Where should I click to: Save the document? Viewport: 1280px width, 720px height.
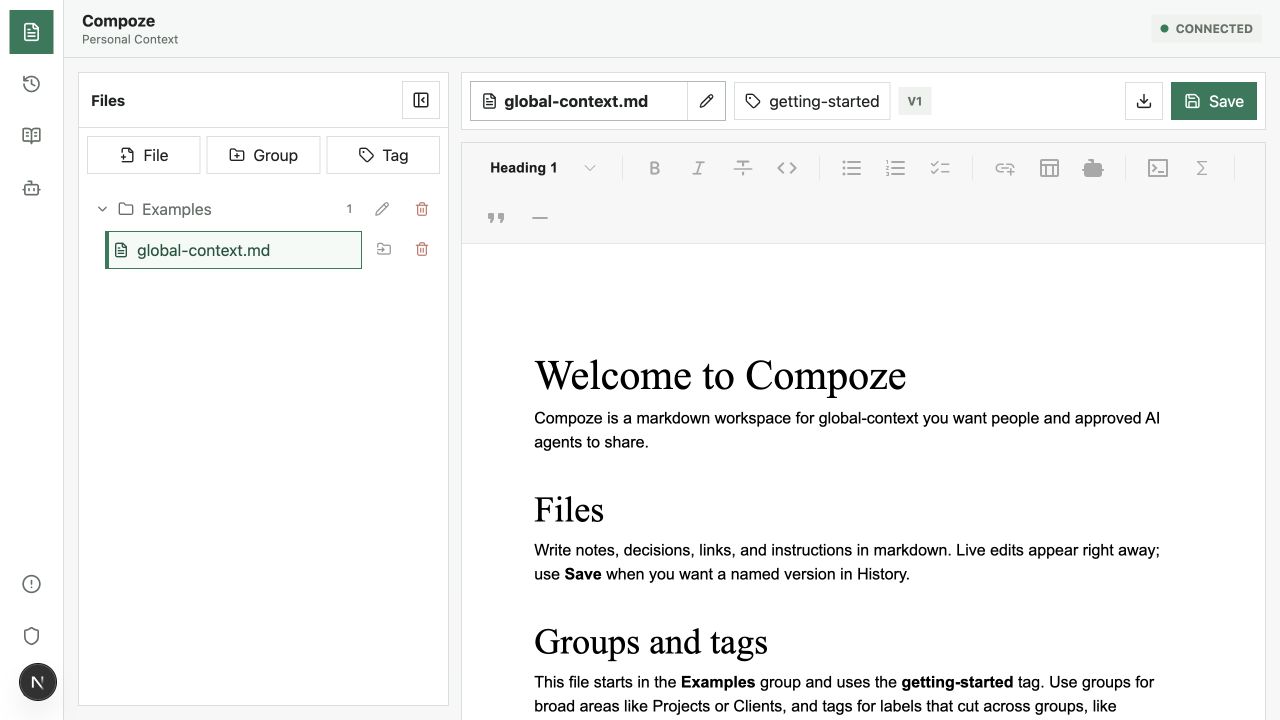1214,101
